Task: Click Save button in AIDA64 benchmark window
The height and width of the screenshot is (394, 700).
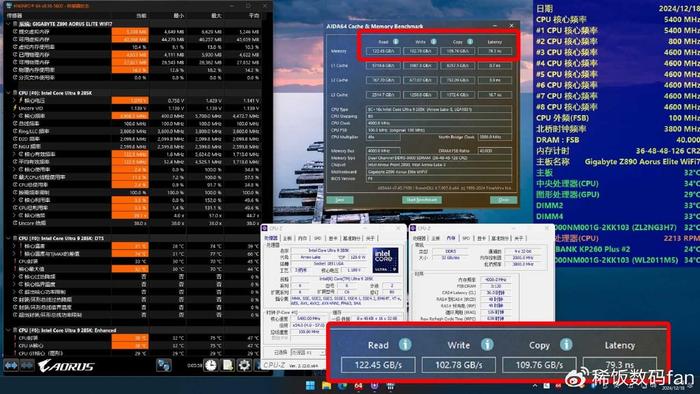Action: (340, 200)
